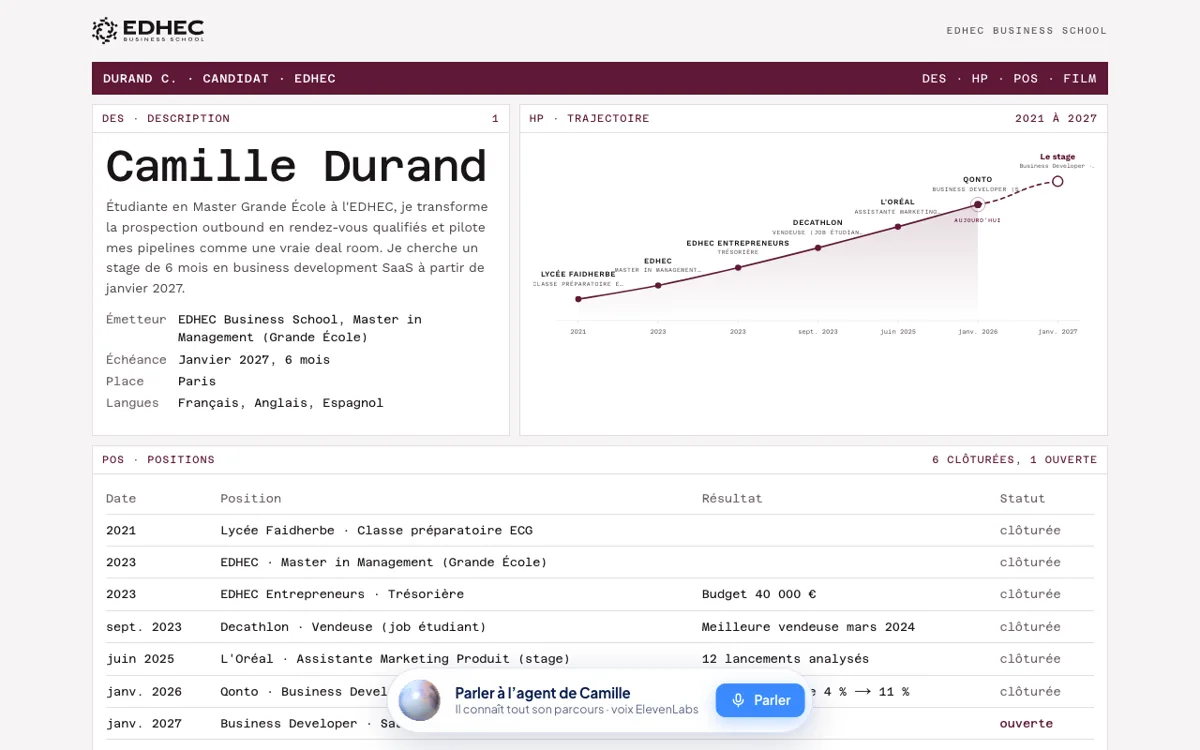1200x750 pixels.
Task: Select the Lycée Faidherbe point on the trajectory
Action: [x=578, y=299]
